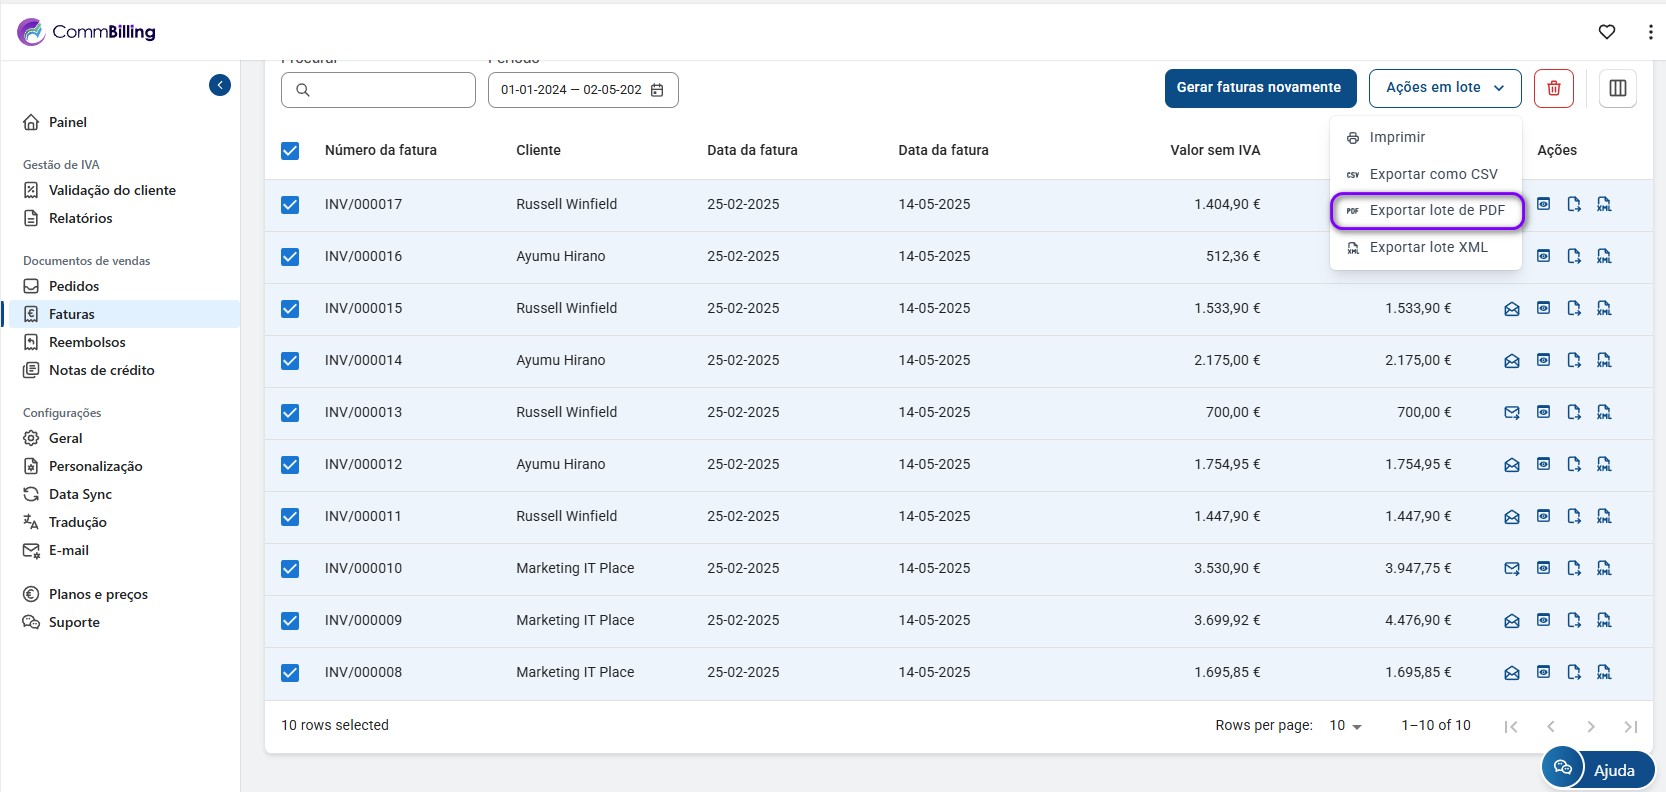Export invoice INV/000012 document icon
1666x792 pixels.
coord(1574,464)
